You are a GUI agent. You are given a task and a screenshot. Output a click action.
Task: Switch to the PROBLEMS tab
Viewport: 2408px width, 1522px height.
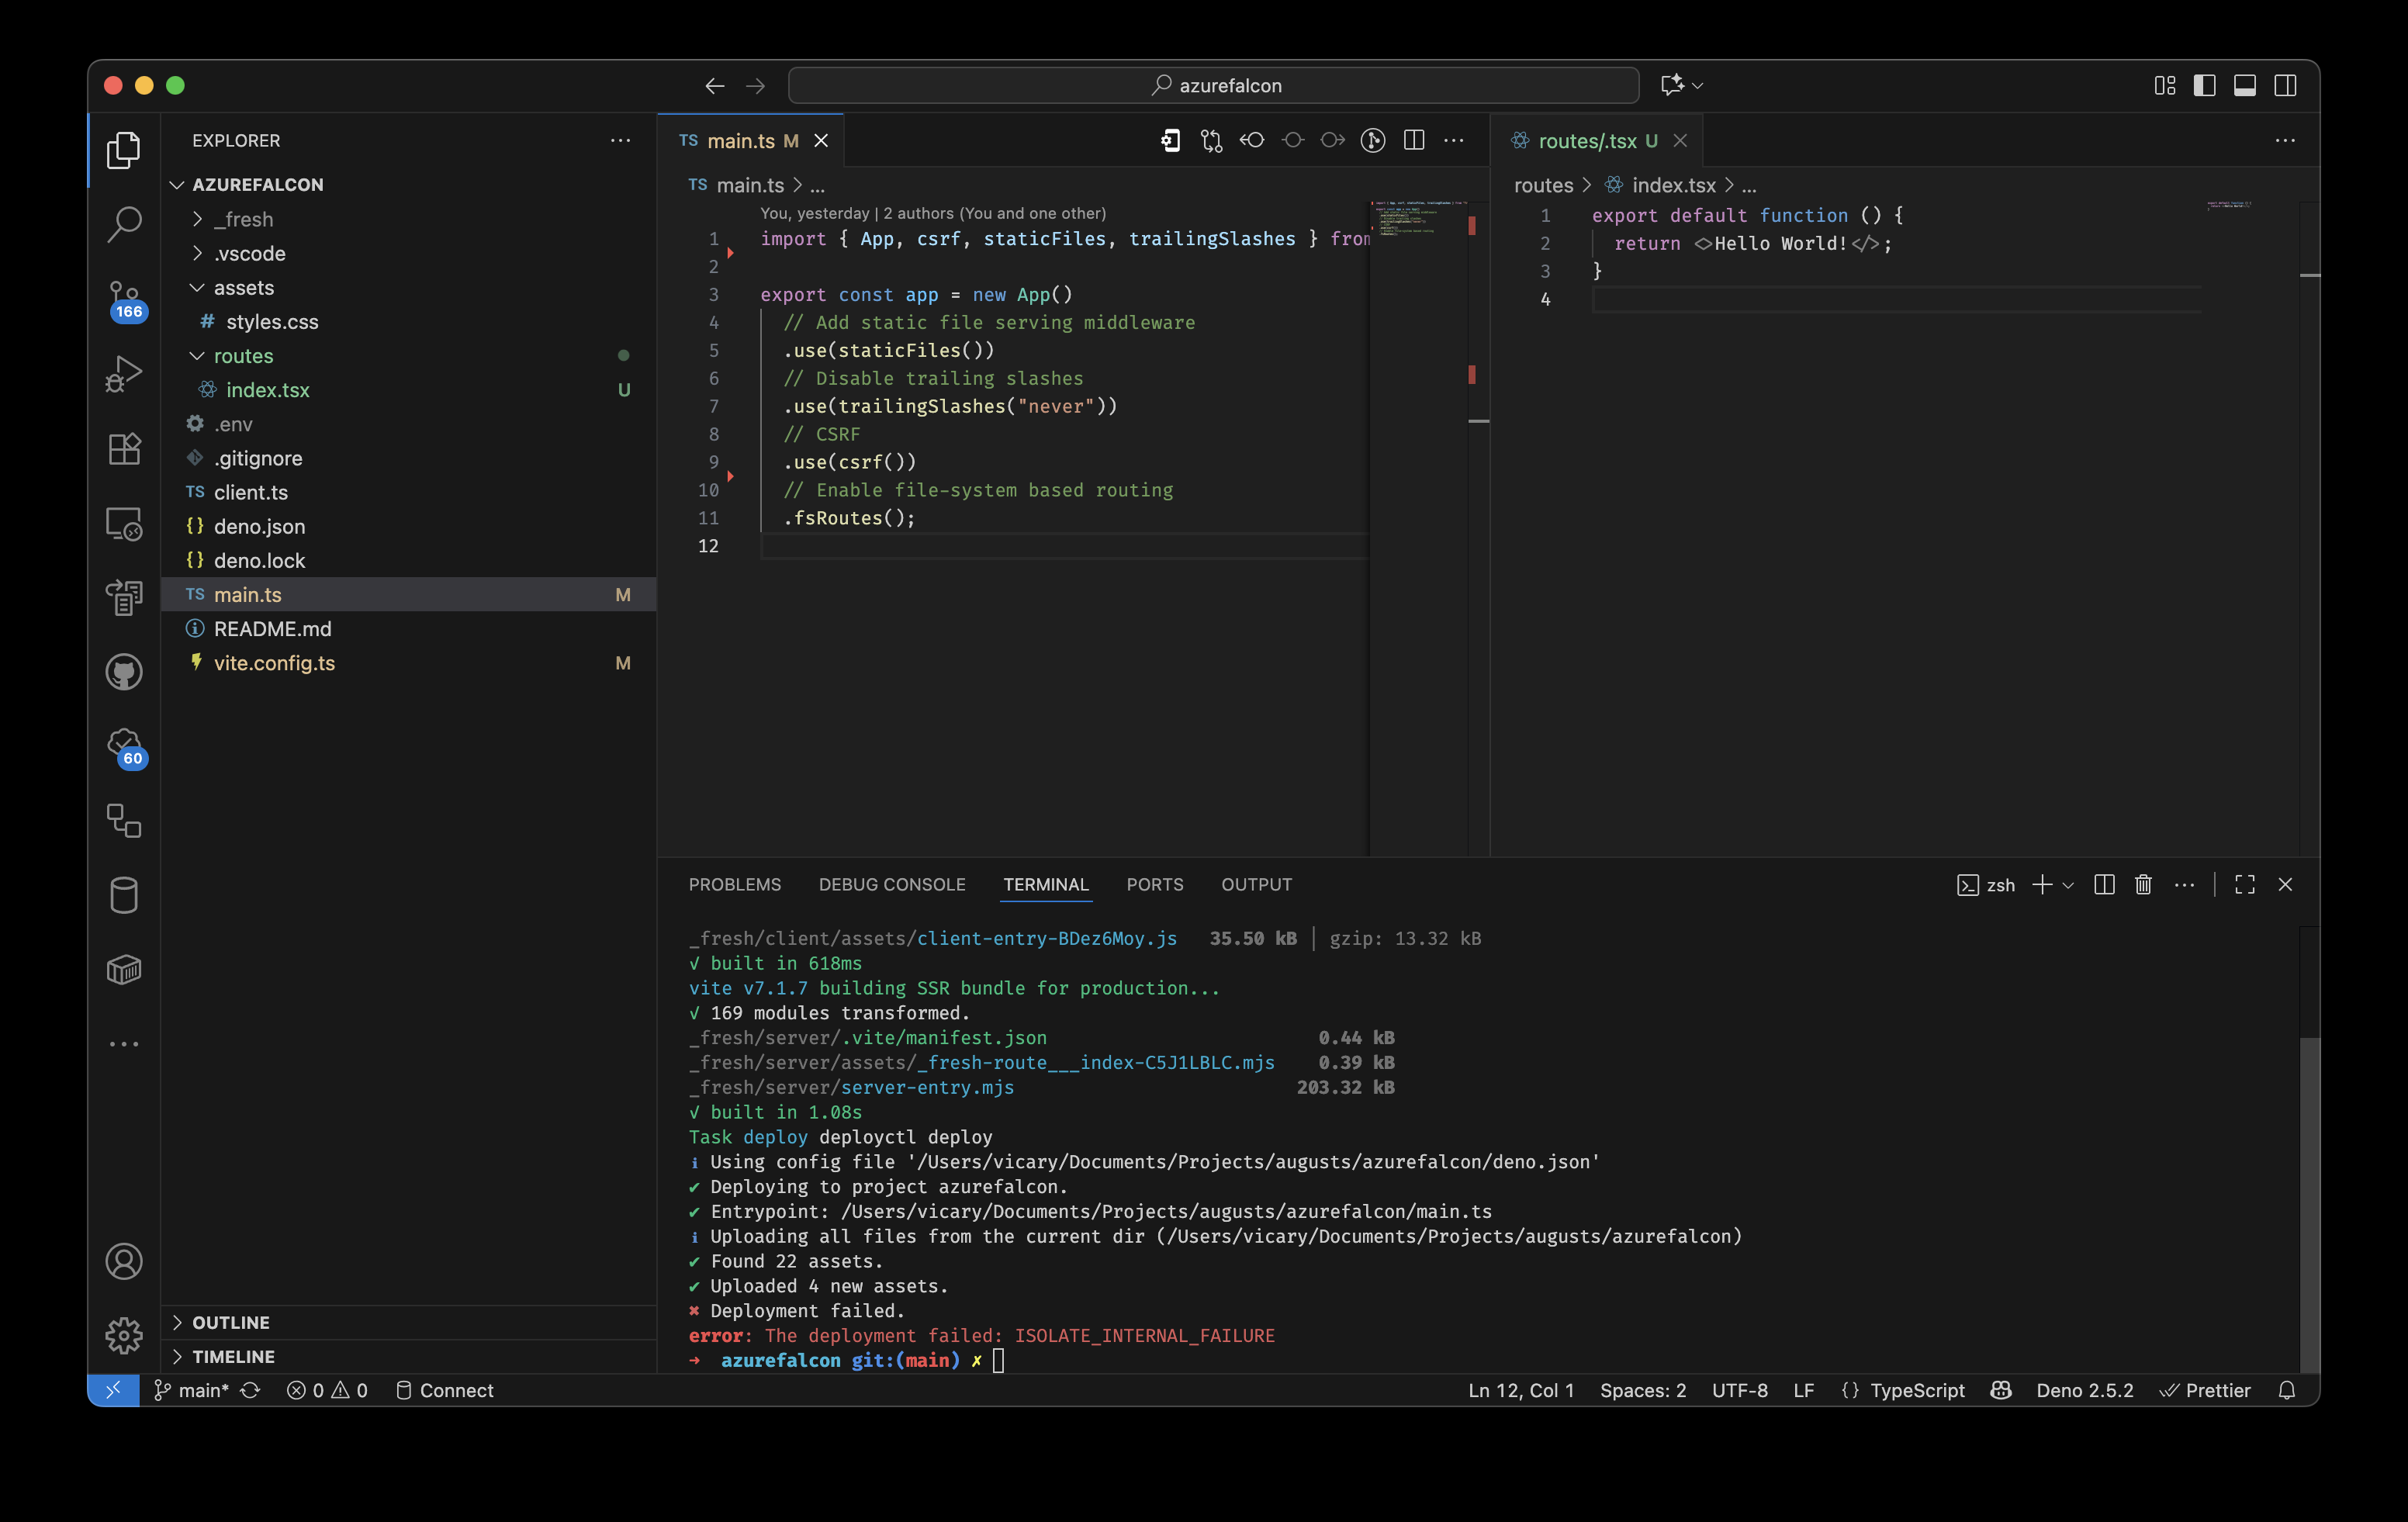pos(734,884)
